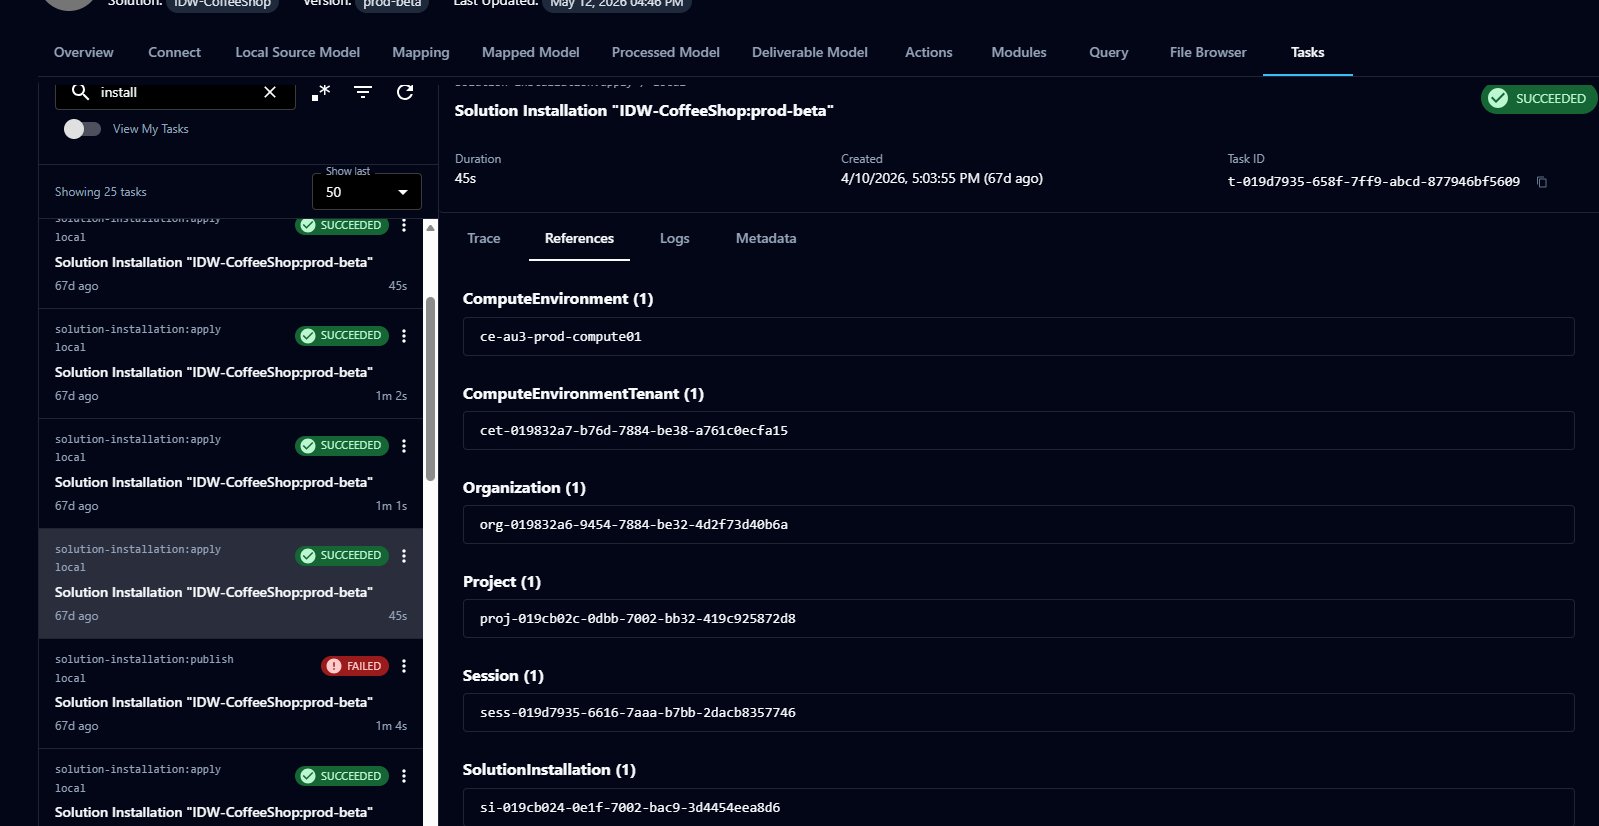The height and width of the screenshot is (826, 1599).
Task: Go to the Query tab
Action: 1108,52
